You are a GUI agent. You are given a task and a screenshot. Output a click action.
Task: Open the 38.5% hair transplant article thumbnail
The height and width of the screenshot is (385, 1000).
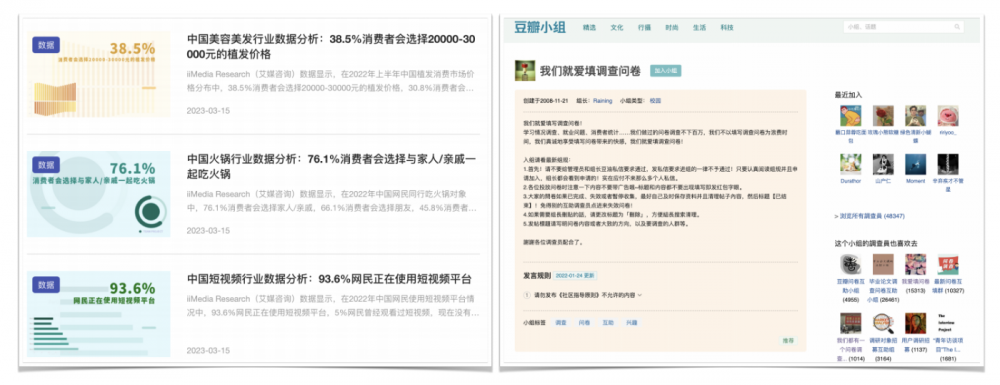coord(99,74)
